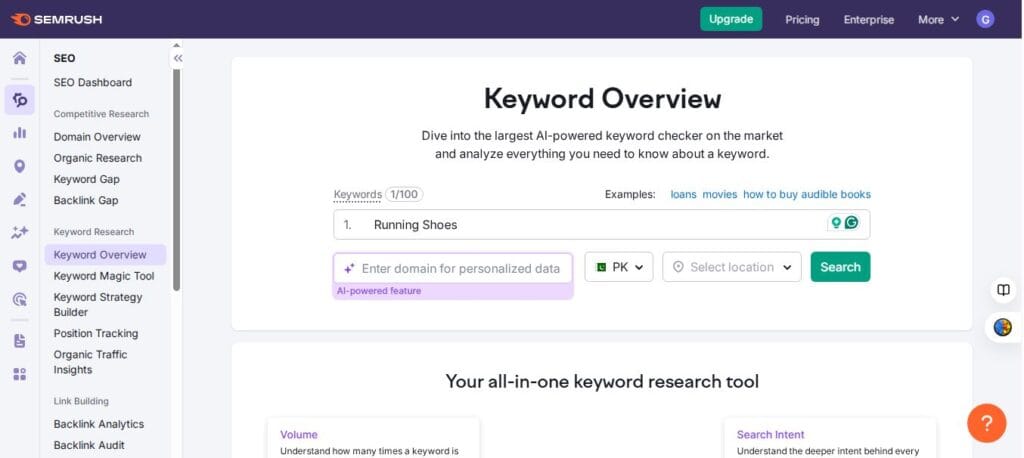Image resolution: width=1024 pixels, height=458 pixels.
Task: Open Enterprise in top navigation
Action: (x=869, y=20)
